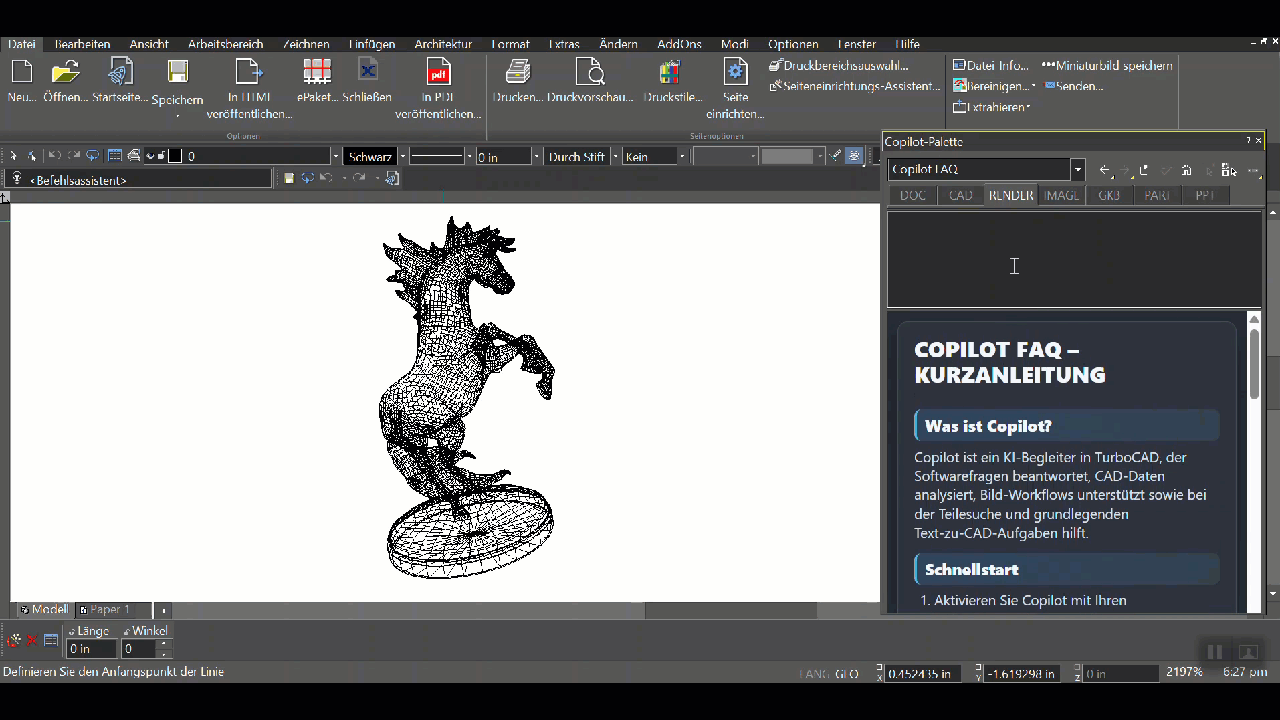Click Miniaturbild speichern button

click(x=1108, y=65)
